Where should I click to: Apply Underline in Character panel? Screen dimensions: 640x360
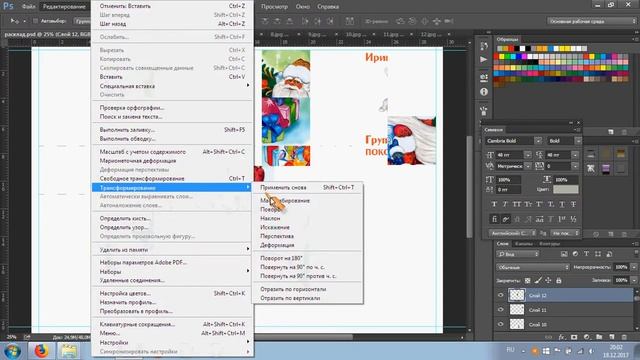[x=562, y=204]
